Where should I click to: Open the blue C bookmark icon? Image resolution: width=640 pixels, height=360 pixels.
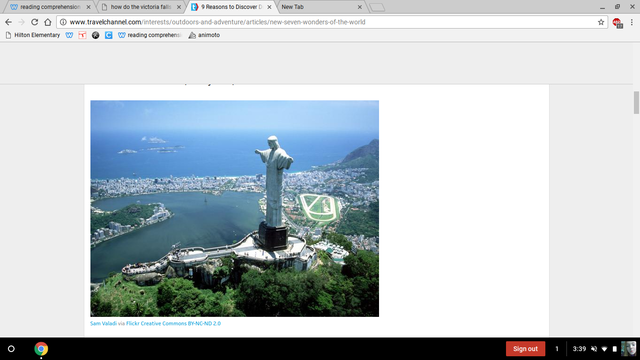point(109,35)
